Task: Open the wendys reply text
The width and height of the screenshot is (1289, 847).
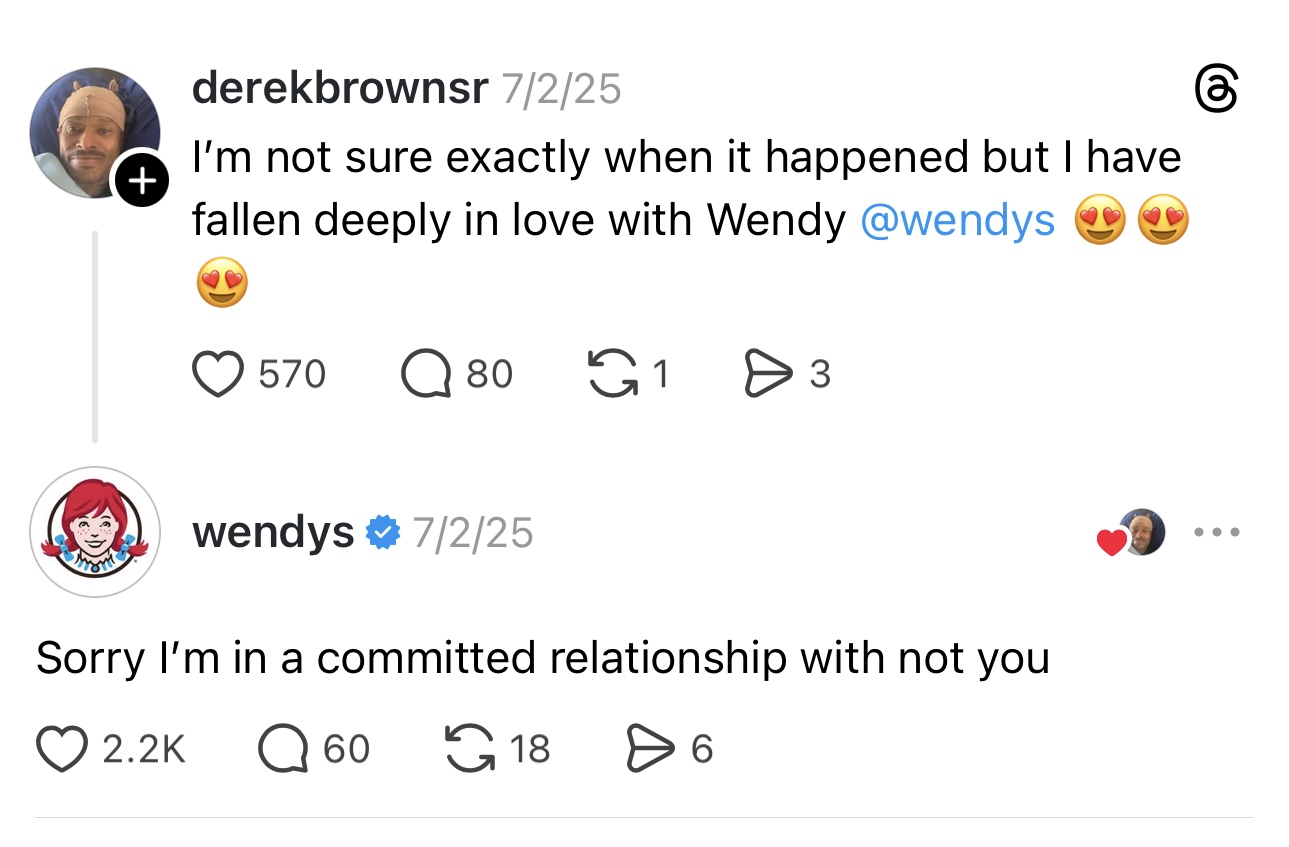Action: (x=542, y=659)
